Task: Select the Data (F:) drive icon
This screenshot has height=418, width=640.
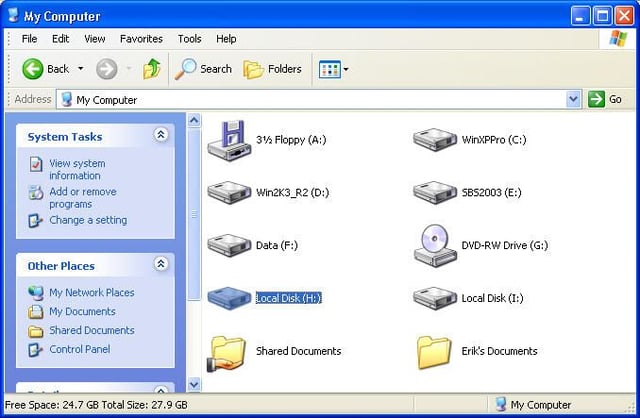Action: [229, 245]
